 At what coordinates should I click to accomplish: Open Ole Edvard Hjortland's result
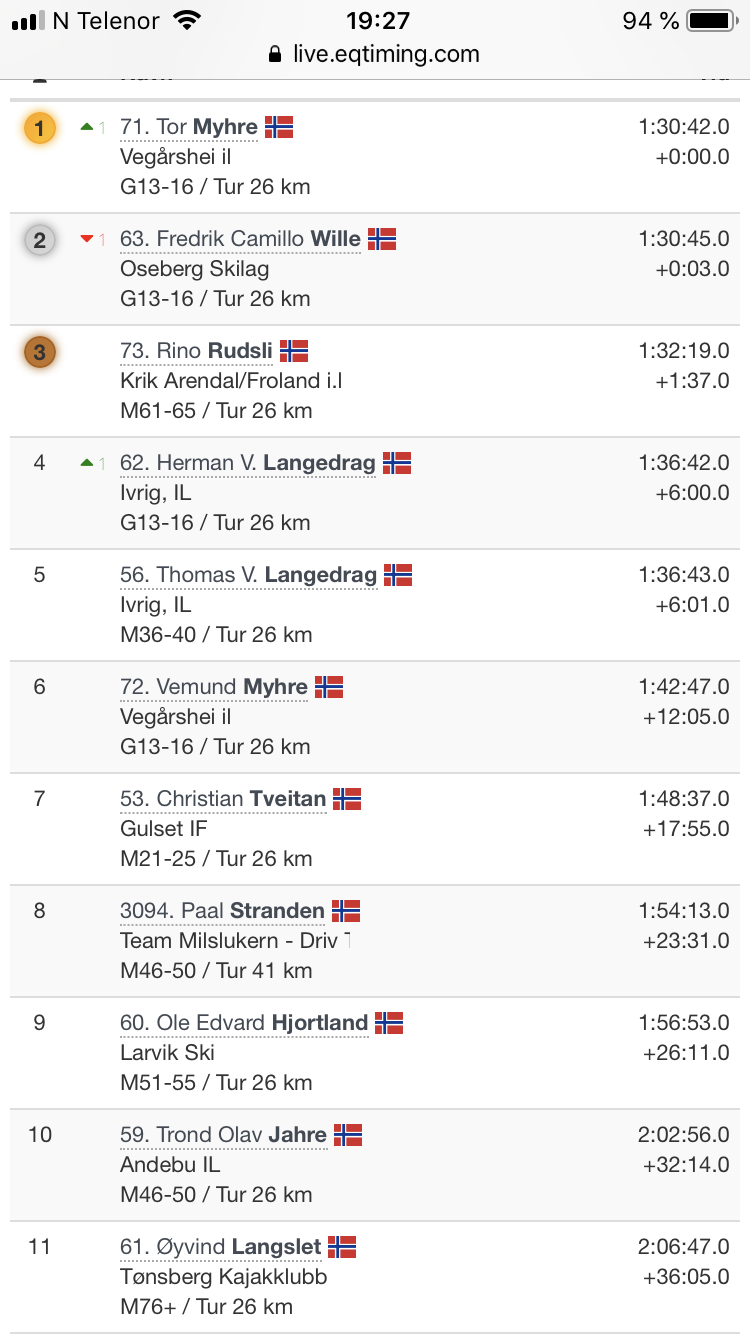[244, 1023]
